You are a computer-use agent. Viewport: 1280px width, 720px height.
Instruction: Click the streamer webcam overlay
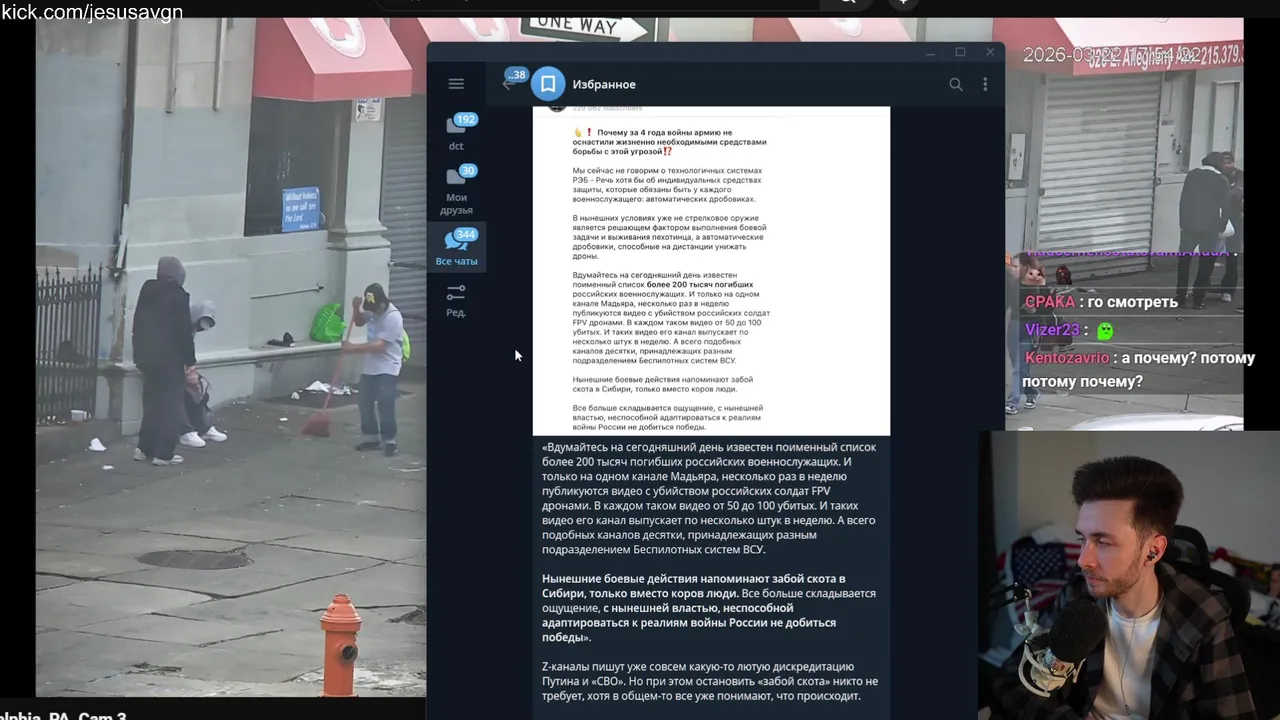point(1129,575)
